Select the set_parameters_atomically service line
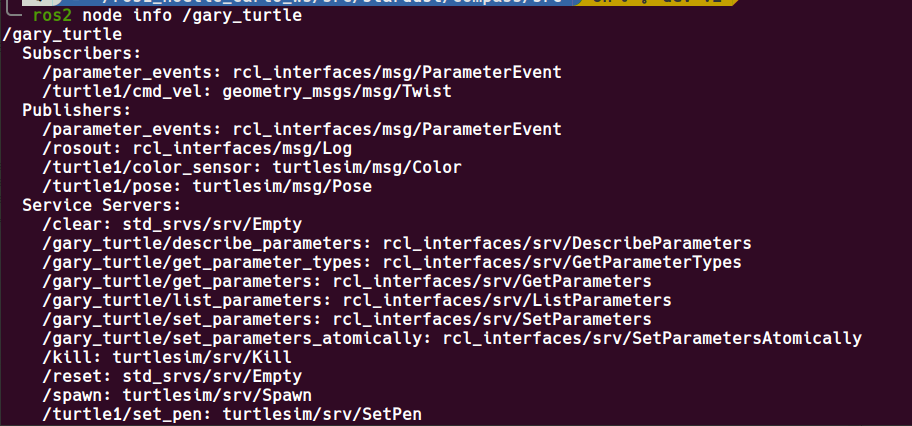The image size is (912, 426). (451, 338)
